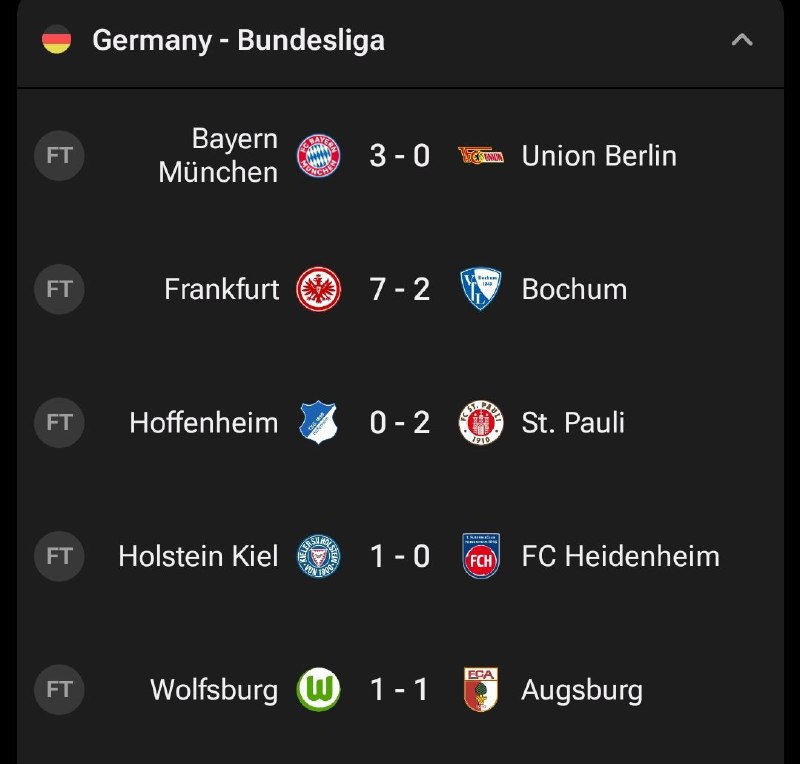Select the Eintracht Frankfurt eagle crest
The image size is (800, 764).
[x=318, y=289]
